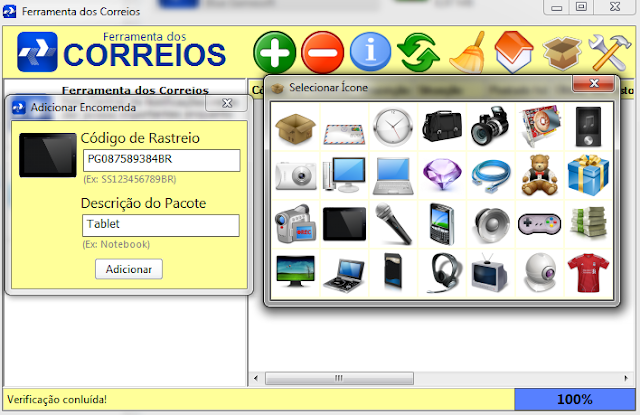This screenshot has height=415, width=640.
Task: Open the blue info icon
Action: point(371,52)
